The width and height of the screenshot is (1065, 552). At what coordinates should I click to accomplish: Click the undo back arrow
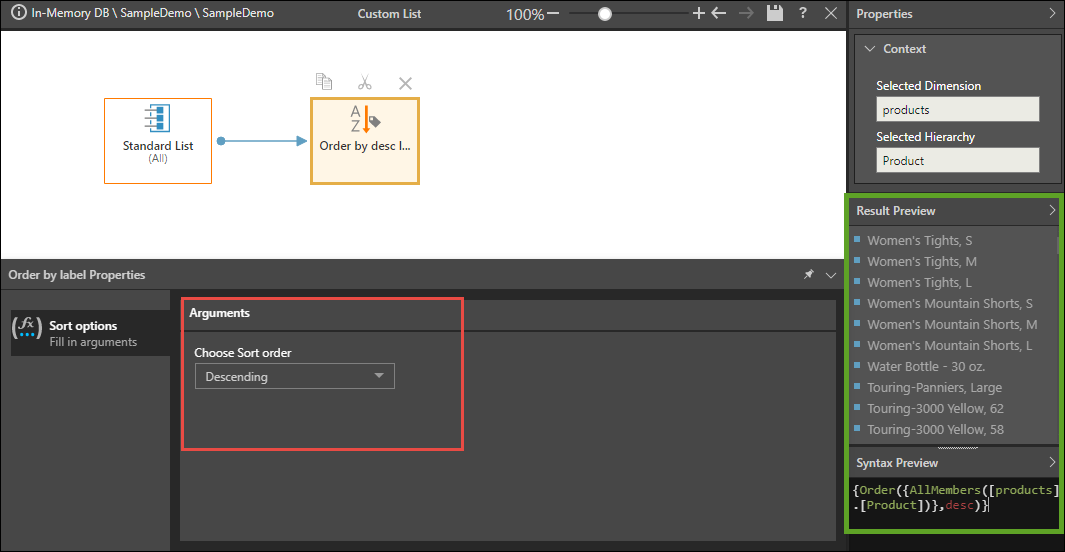pos(718,14)
